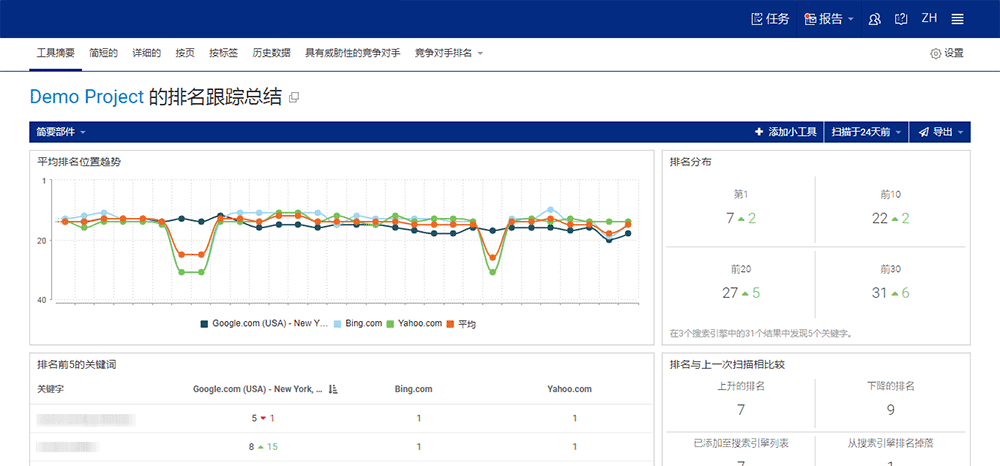Click 已添加至搜索引擎列表 label
This screenshot has height=466, width=1000.
[740, 442]
